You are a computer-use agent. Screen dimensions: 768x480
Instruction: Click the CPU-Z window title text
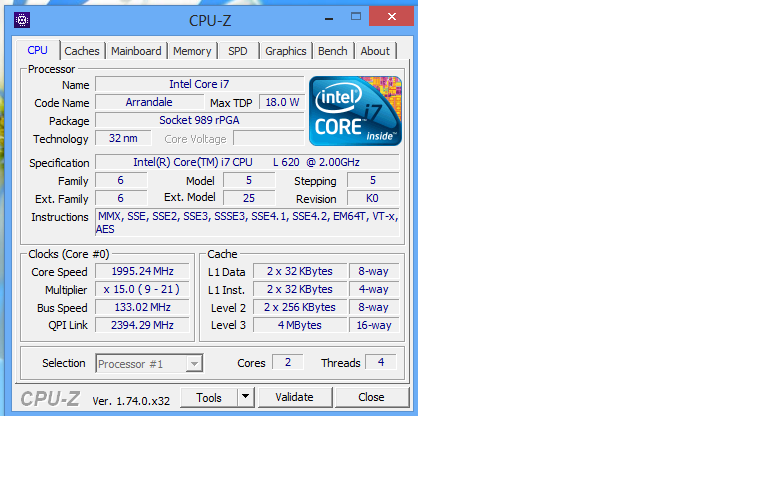(210, 21)
